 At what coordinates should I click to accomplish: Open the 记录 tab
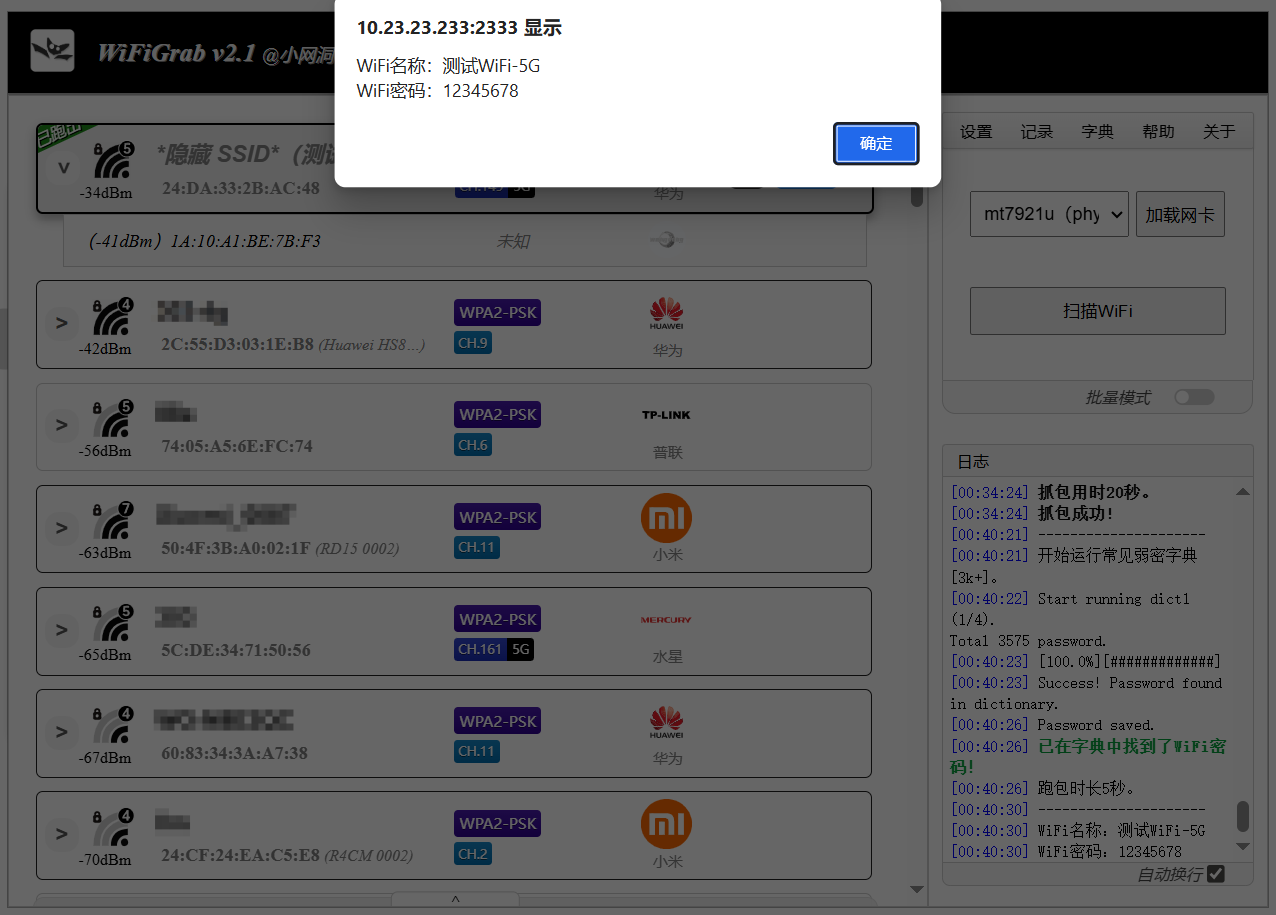pos(1037,132)
